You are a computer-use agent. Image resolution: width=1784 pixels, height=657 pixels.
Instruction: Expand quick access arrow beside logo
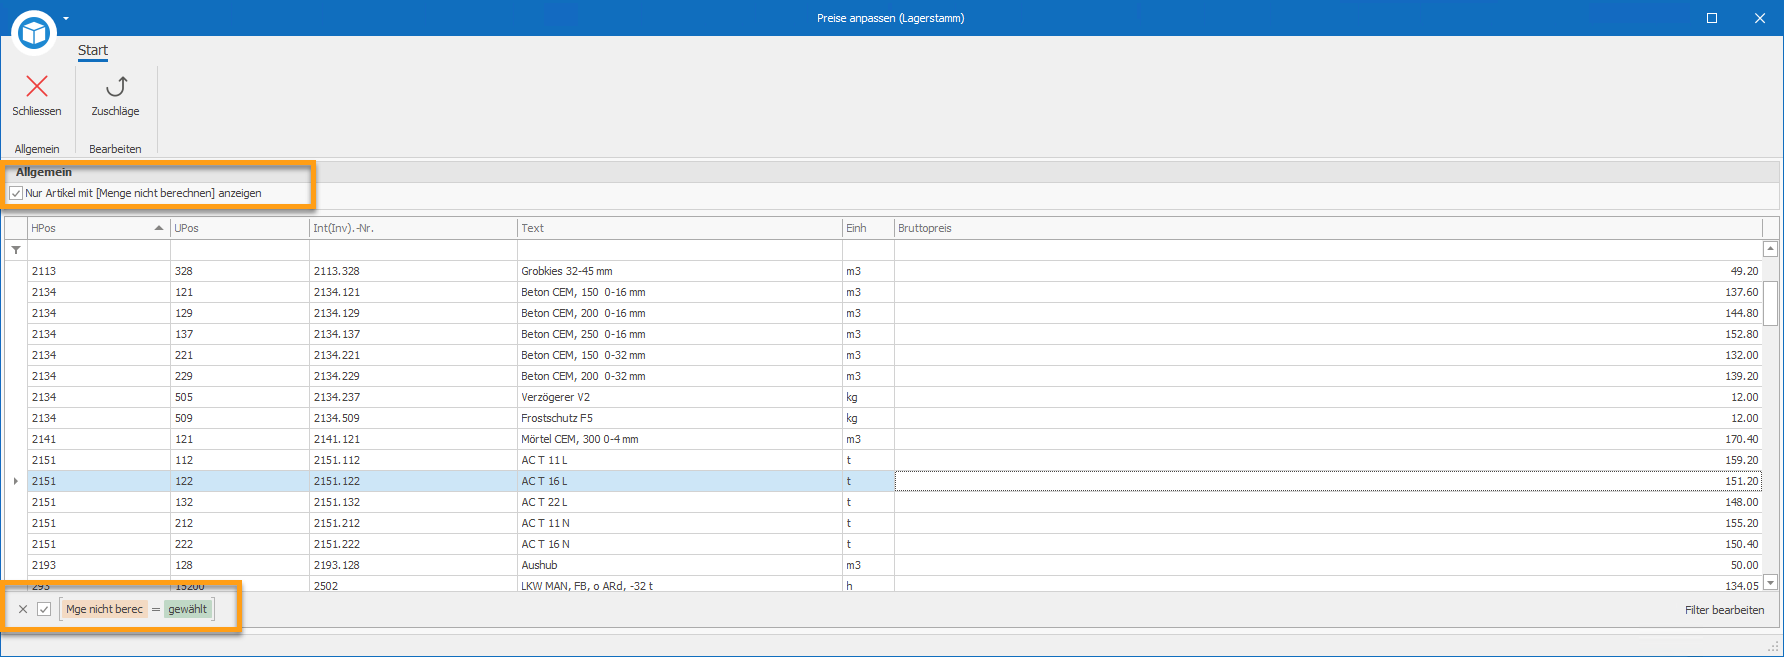66,18
